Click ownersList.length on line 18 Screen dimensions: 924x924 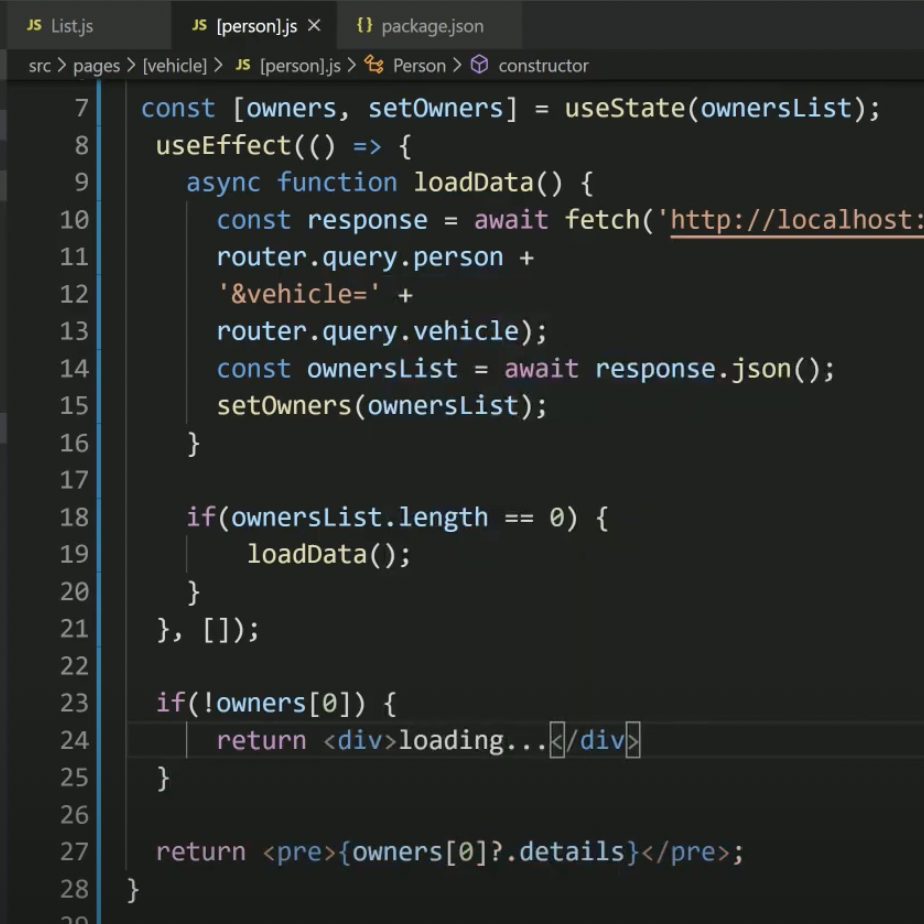[359, 517]
